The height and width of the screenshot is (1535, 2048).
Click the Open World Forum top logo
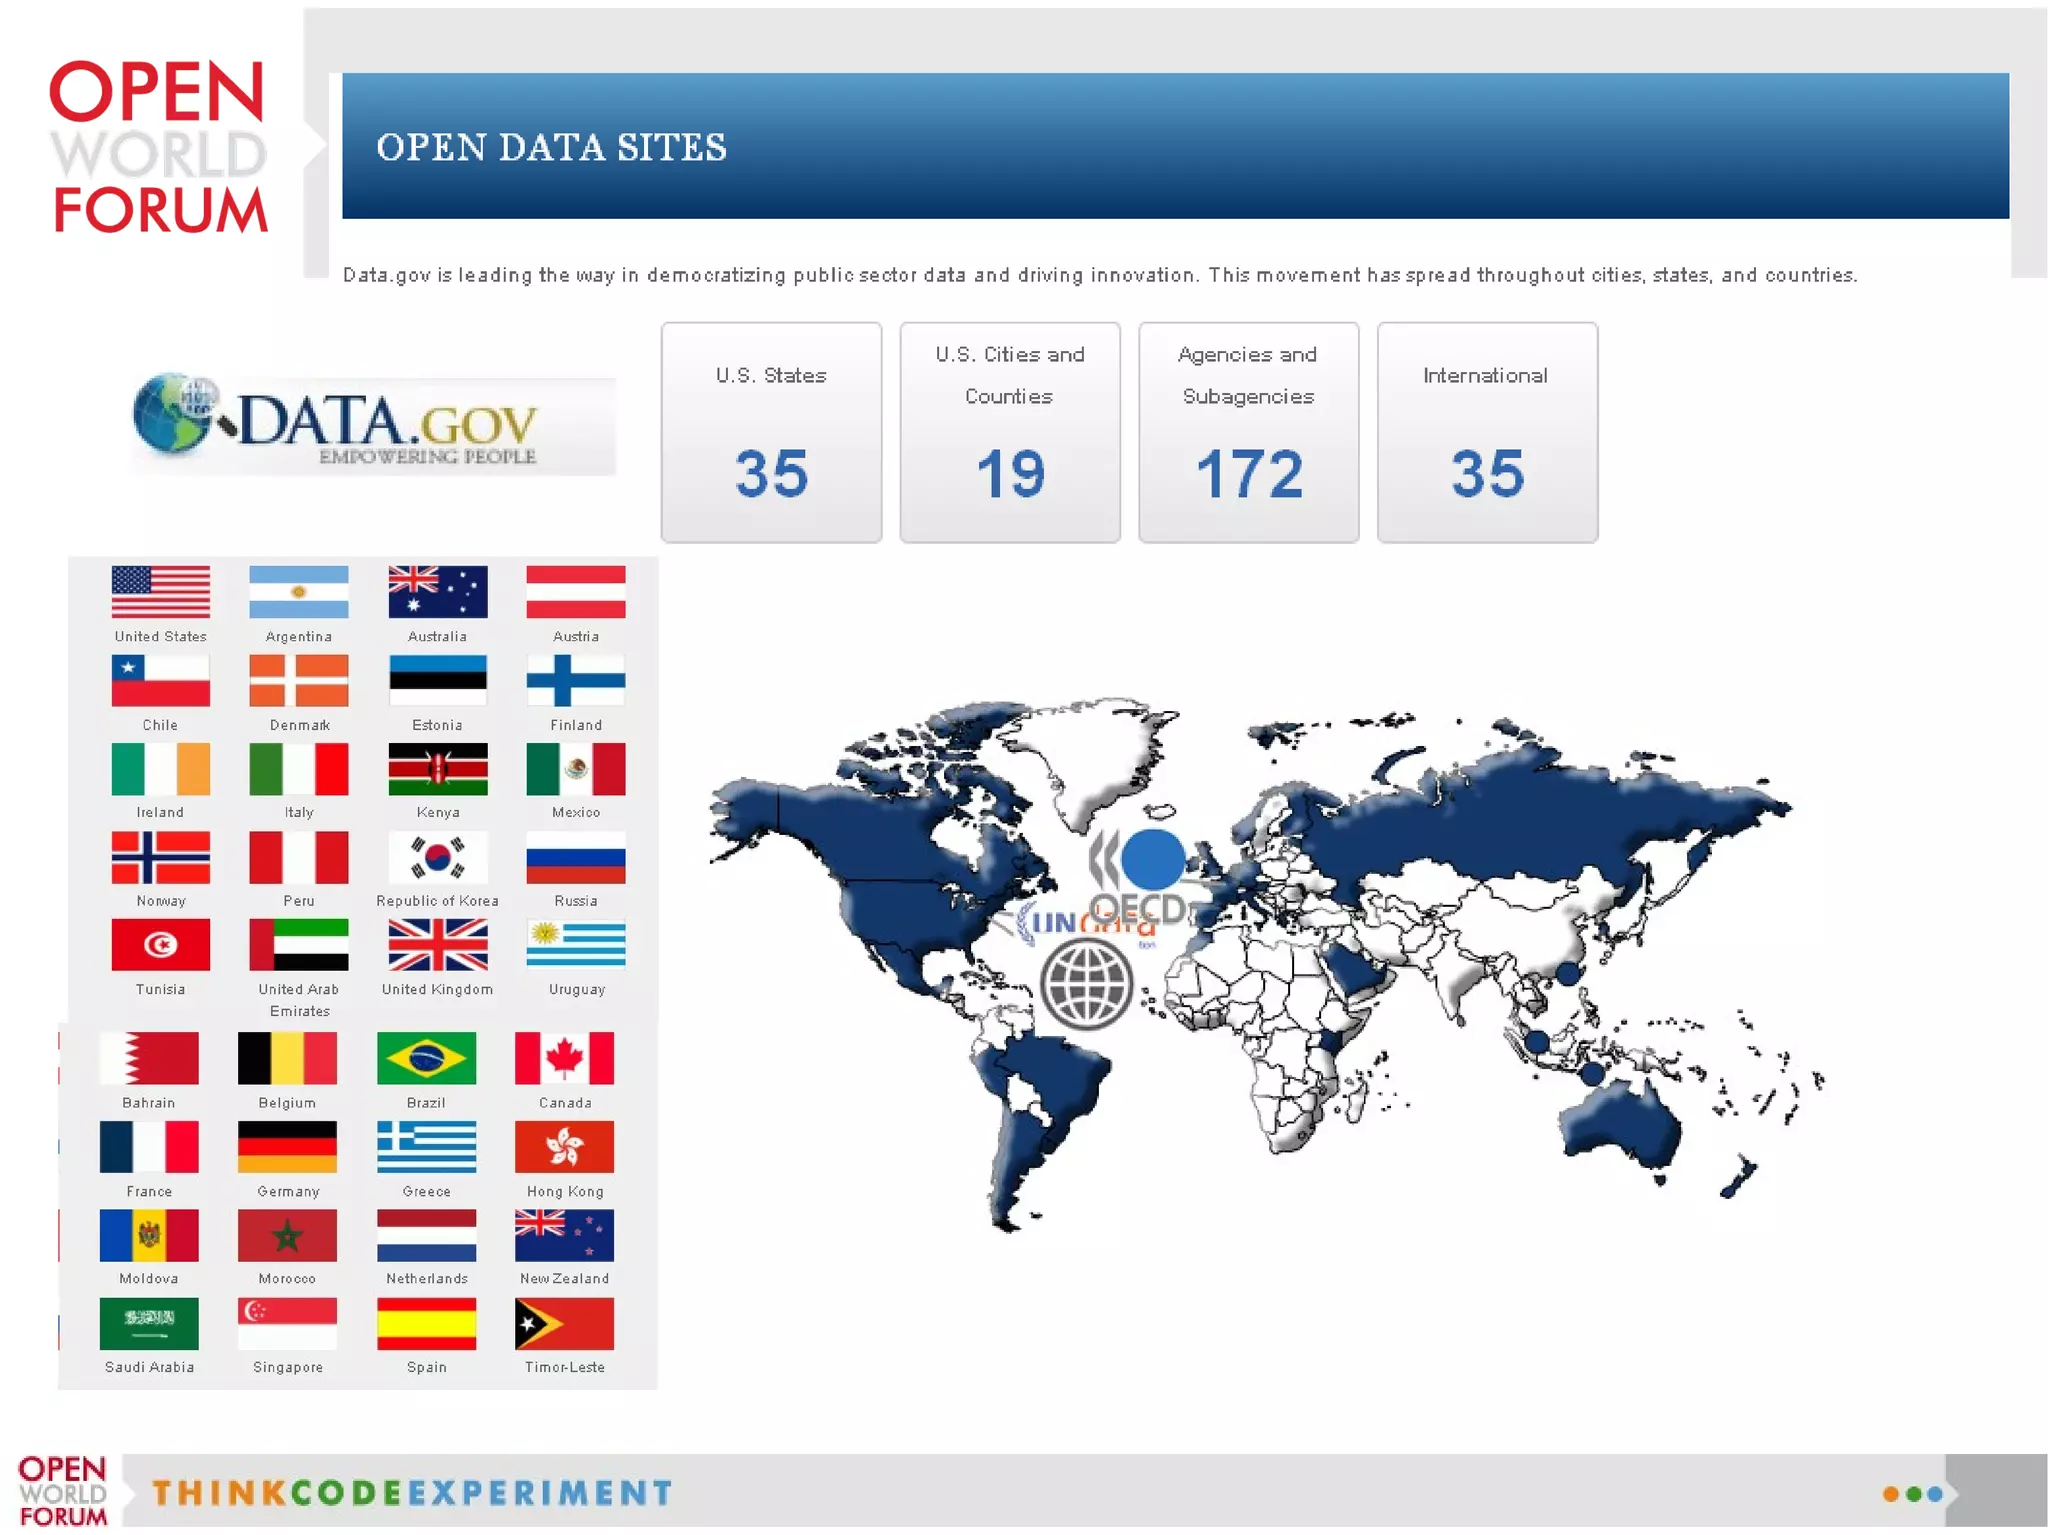click(158, 147)
